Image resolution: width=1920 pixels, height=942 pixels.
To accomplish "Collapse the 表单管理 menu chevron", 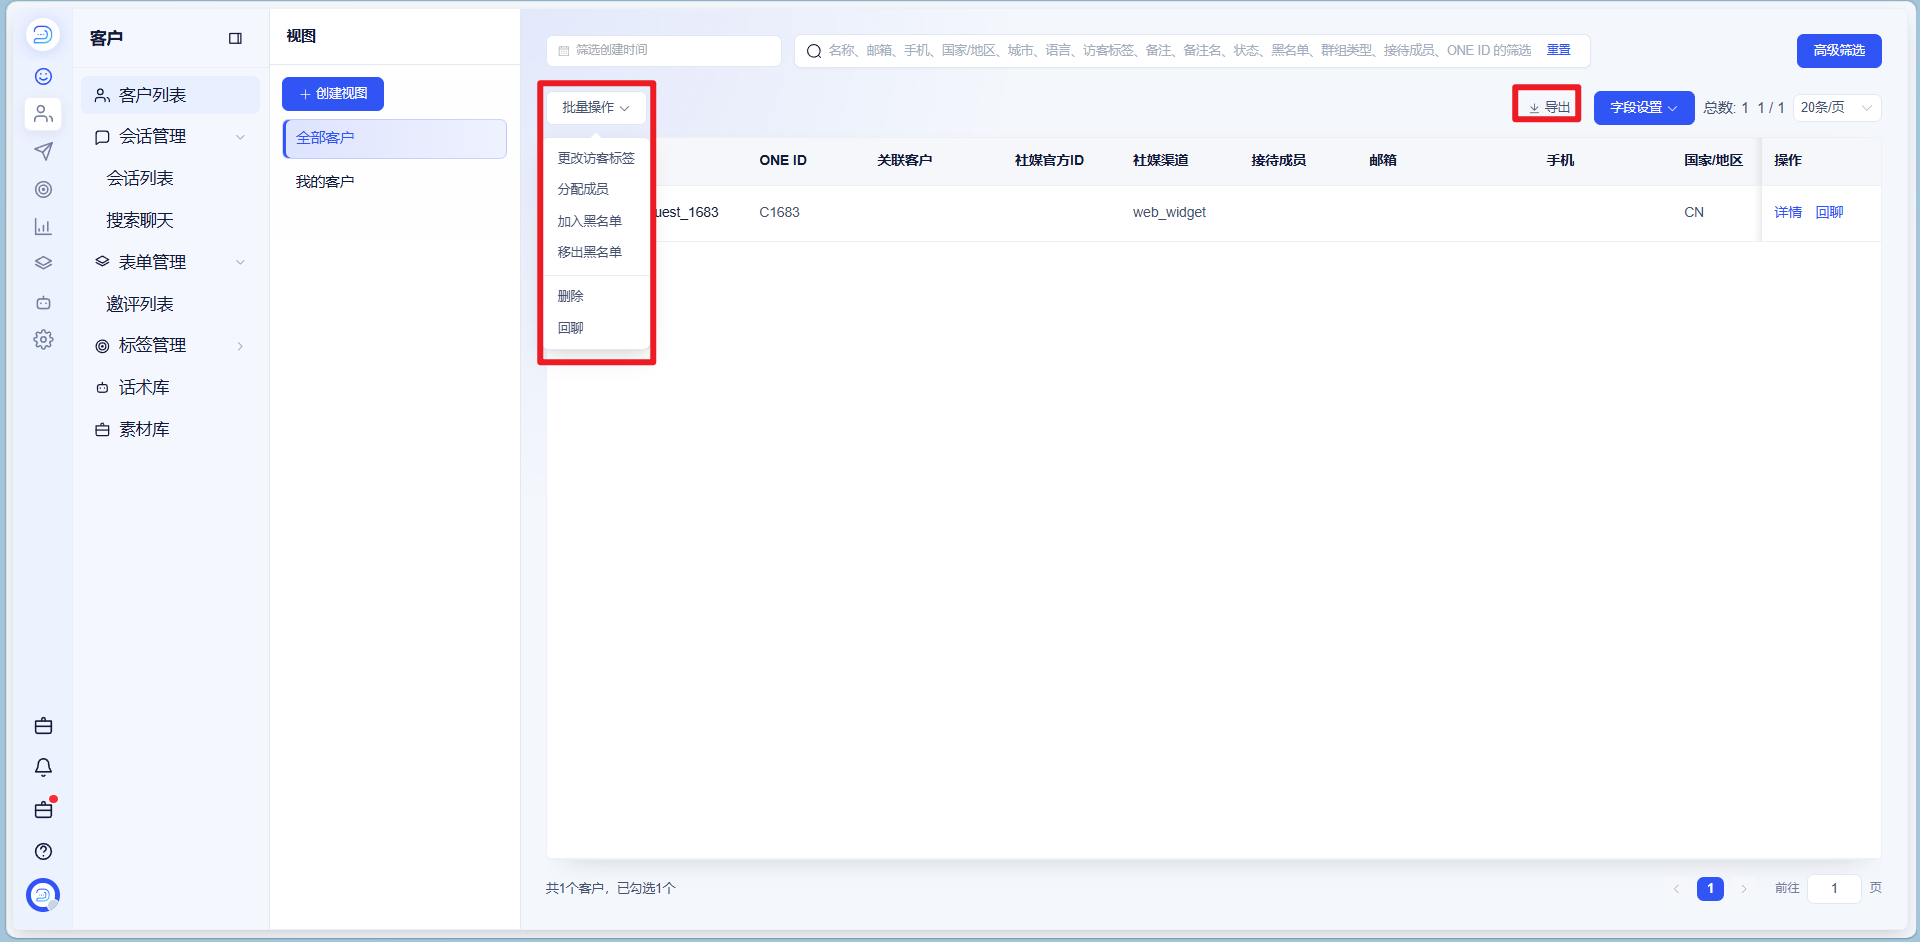I will tap(240, 262).
